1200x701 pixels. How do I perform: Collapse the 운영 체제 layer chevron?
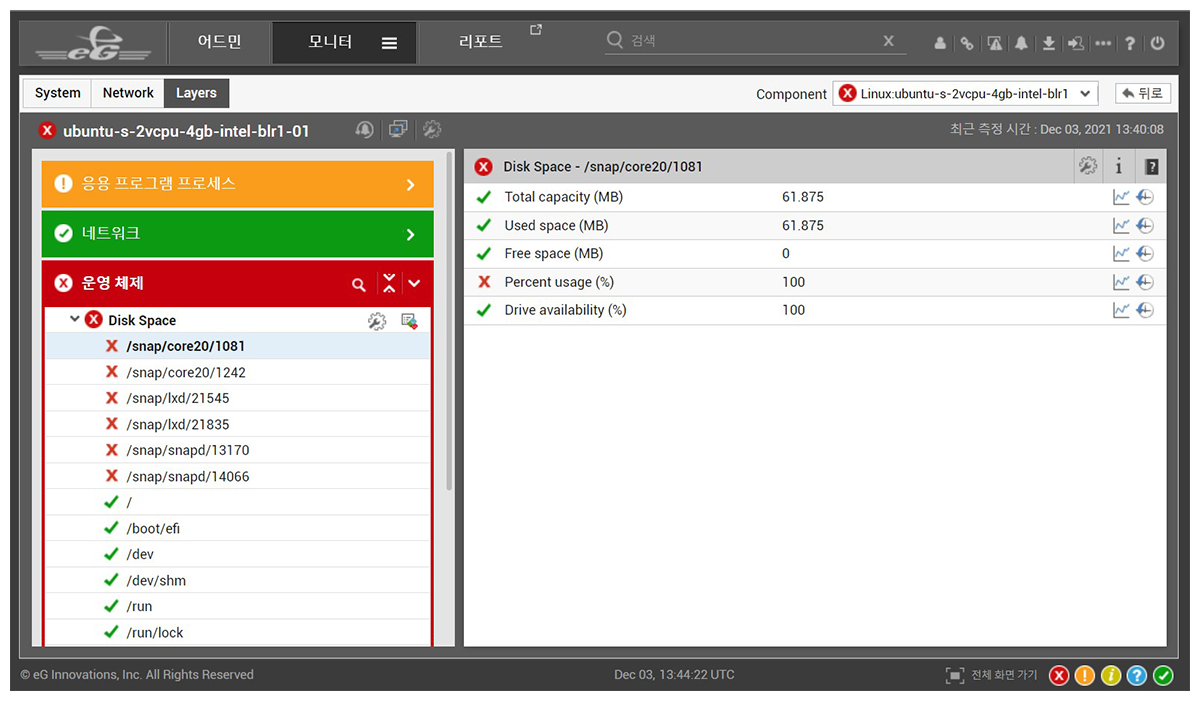click(414, 284)
